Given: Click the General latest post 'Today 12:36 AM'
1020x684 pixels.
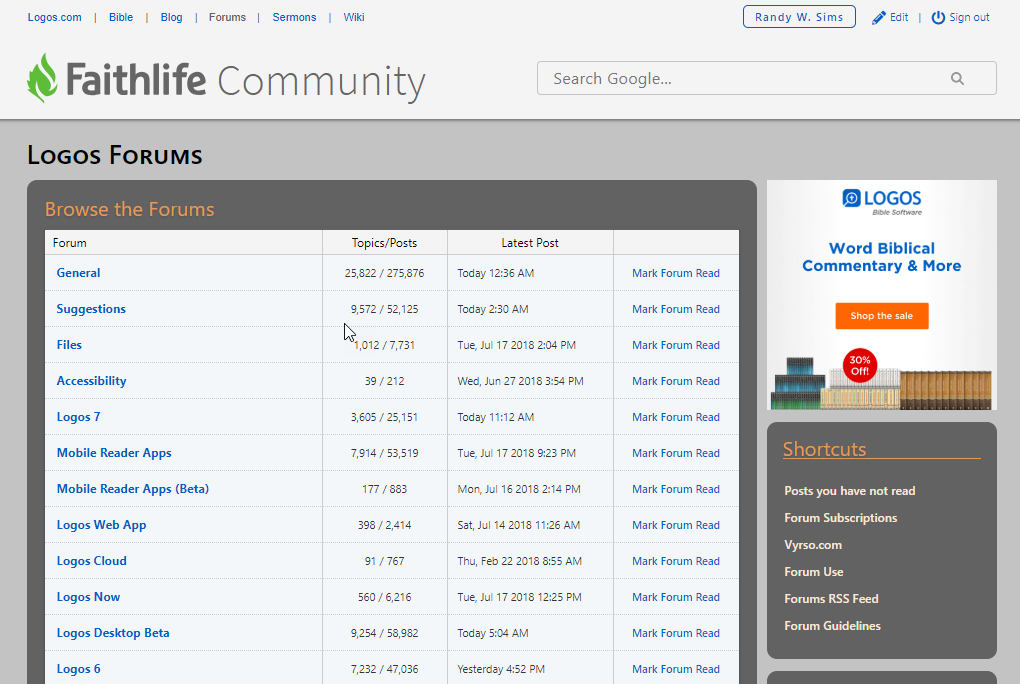Looking at the screenshot, I should point(496,273).
